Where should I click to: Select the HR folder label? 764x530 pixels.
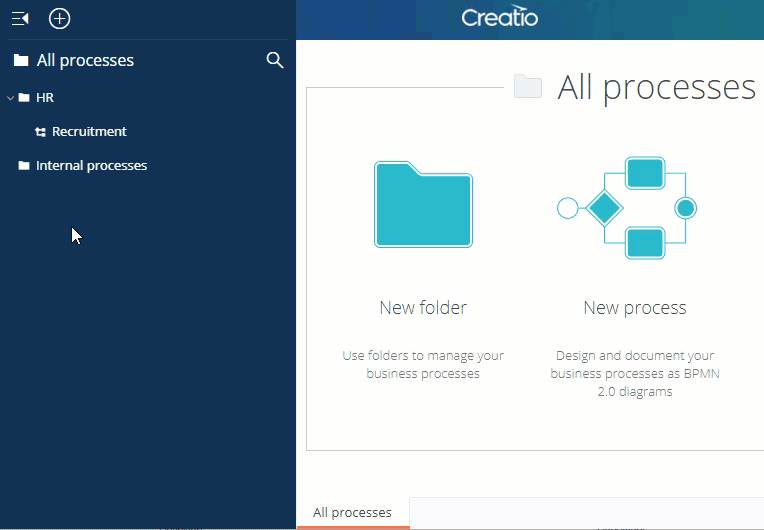click(45, 97)
